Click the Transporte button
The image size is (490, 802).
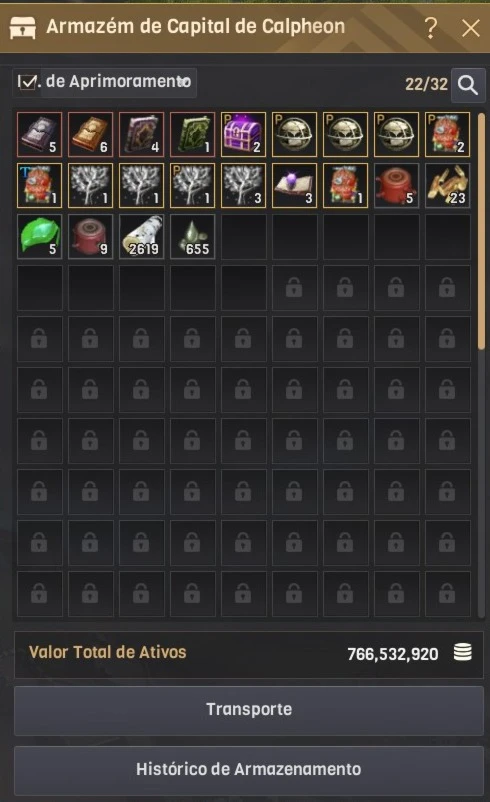coord(249,710)
